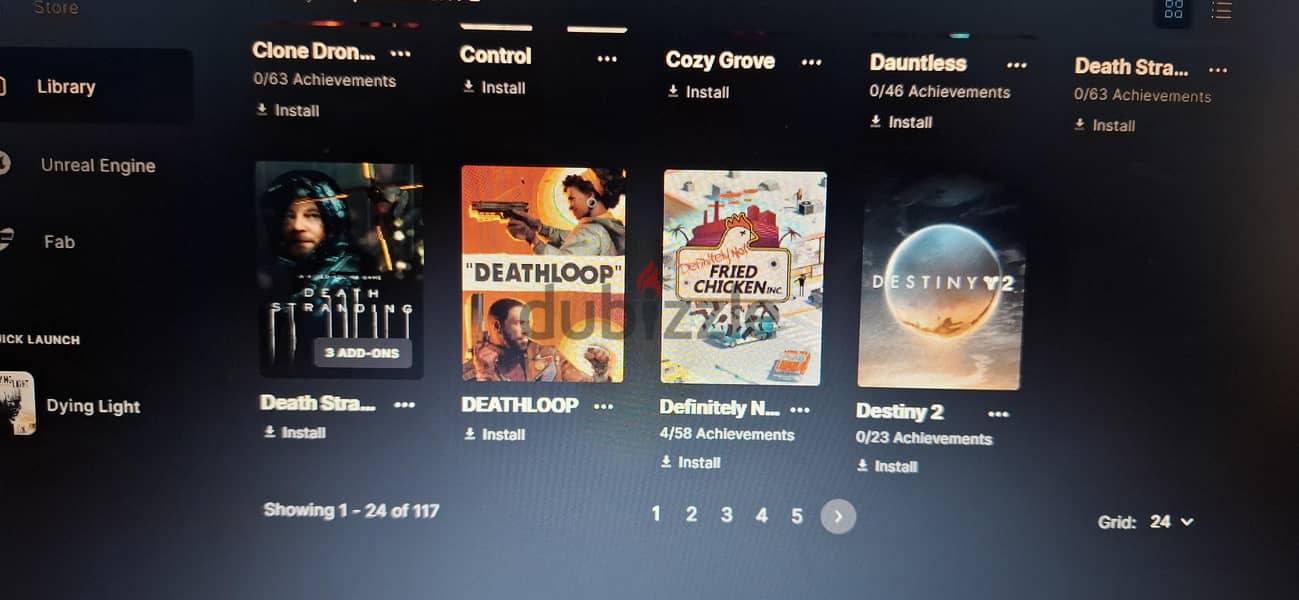Viewport: 1299px width, 600px height.
Task: Go to library page 1
Action: pyautogui.click(x=656, y=515)
